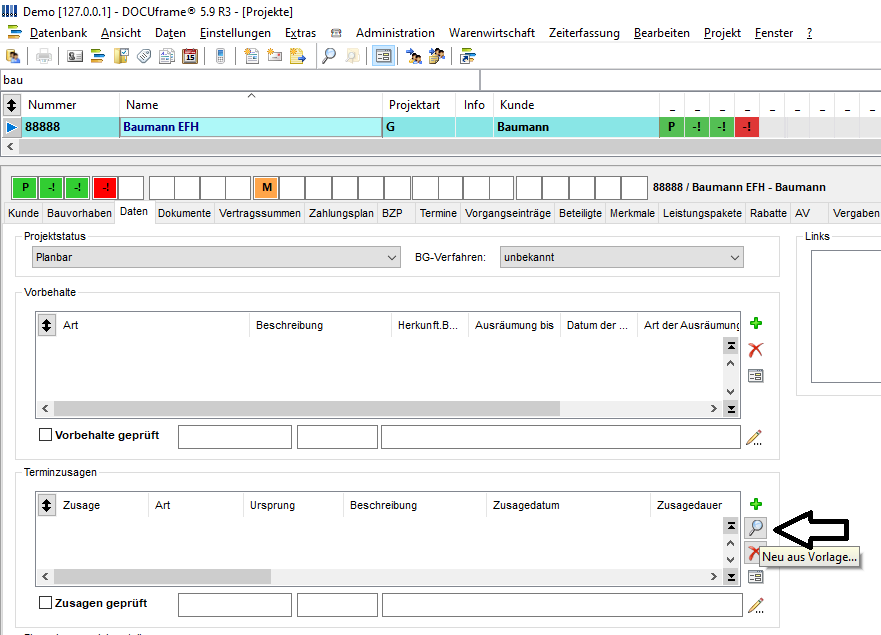This screenshot has height=635, width=881.
Task: Click green plus to add Vorbehalt
Action: (x=756, y=323)
